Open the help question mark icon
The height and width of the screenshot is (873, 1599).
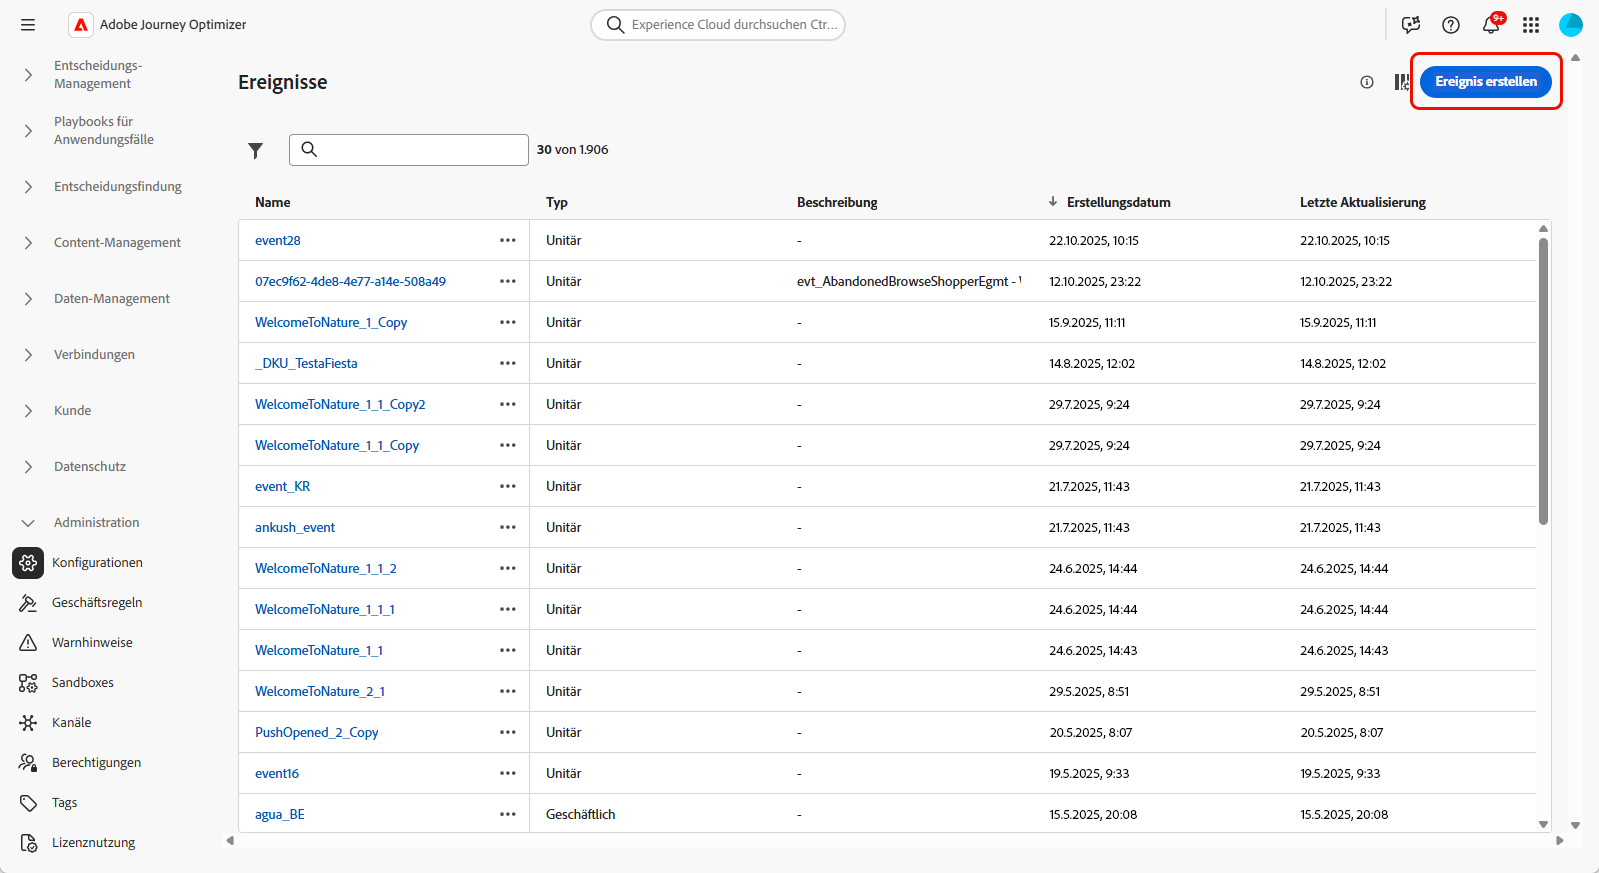[x=1450, y=25]
